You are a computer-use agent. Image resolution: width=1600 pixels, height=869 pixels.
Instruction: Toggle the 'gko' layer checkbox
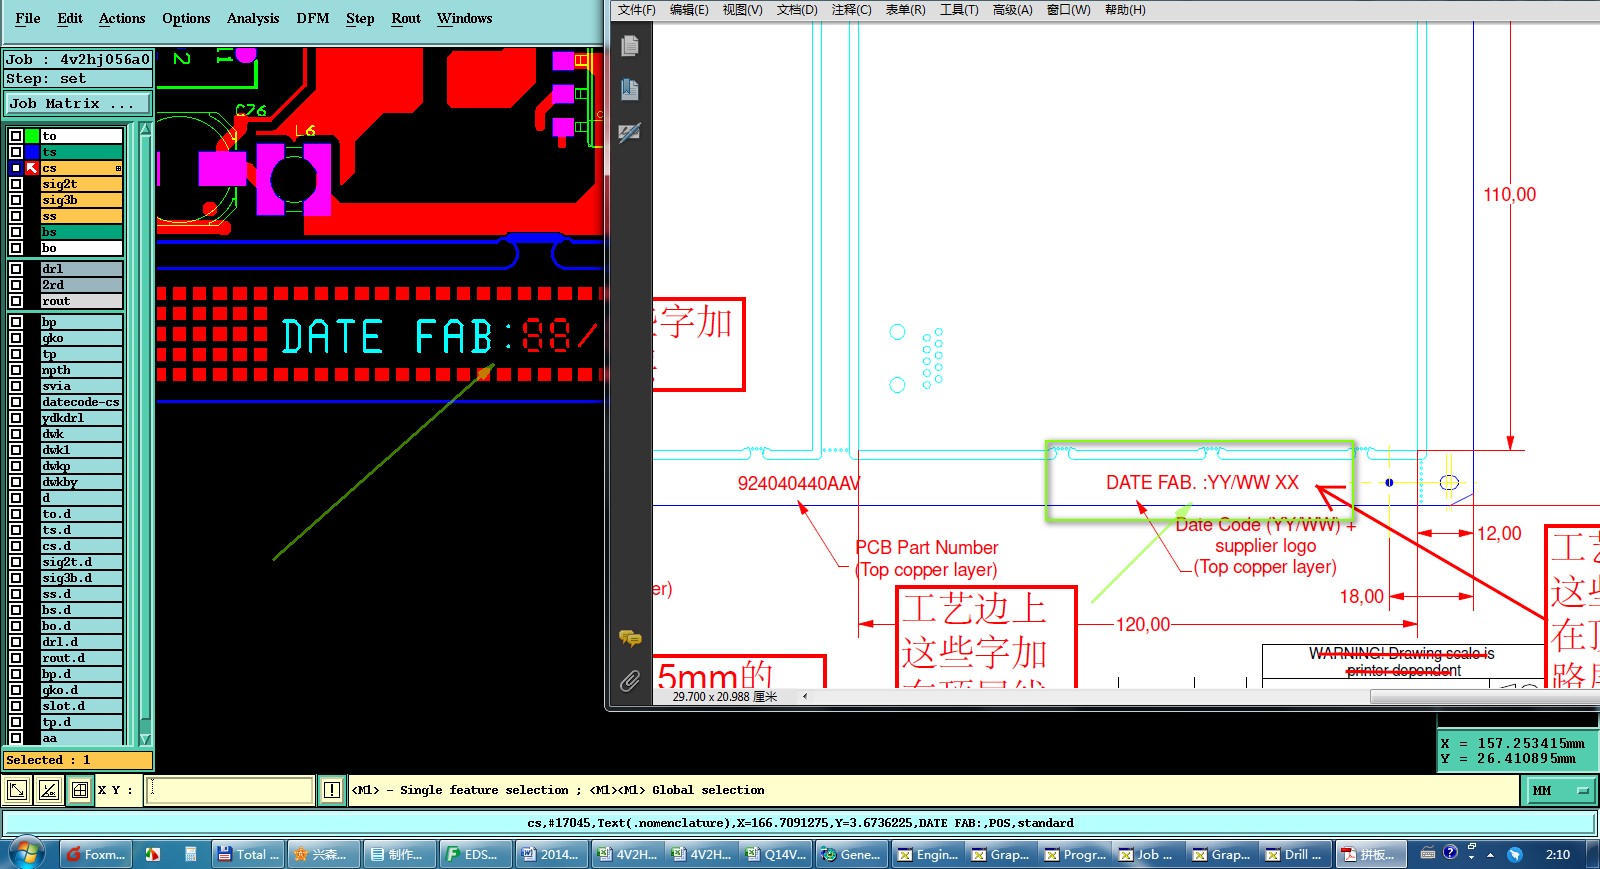[x=16, y=338]
